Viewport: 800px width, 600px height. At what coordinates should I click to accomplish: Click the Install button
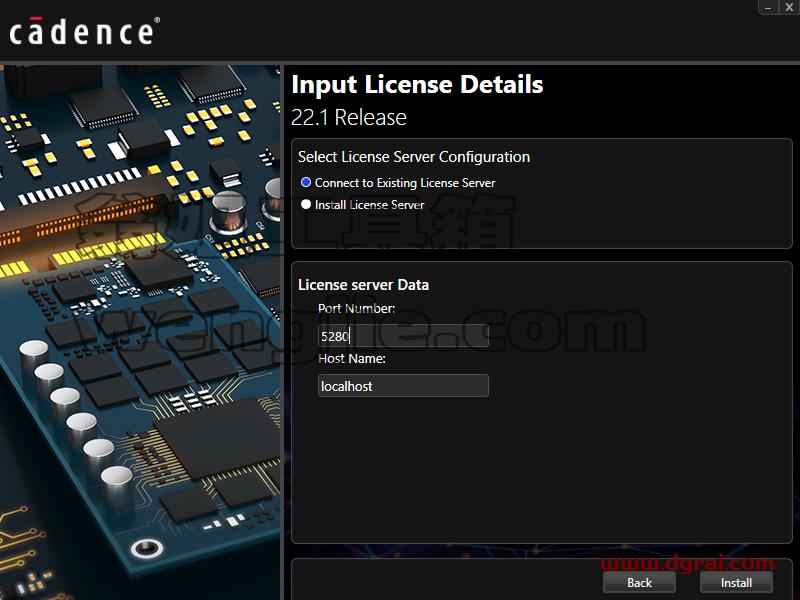coord(736,583)
